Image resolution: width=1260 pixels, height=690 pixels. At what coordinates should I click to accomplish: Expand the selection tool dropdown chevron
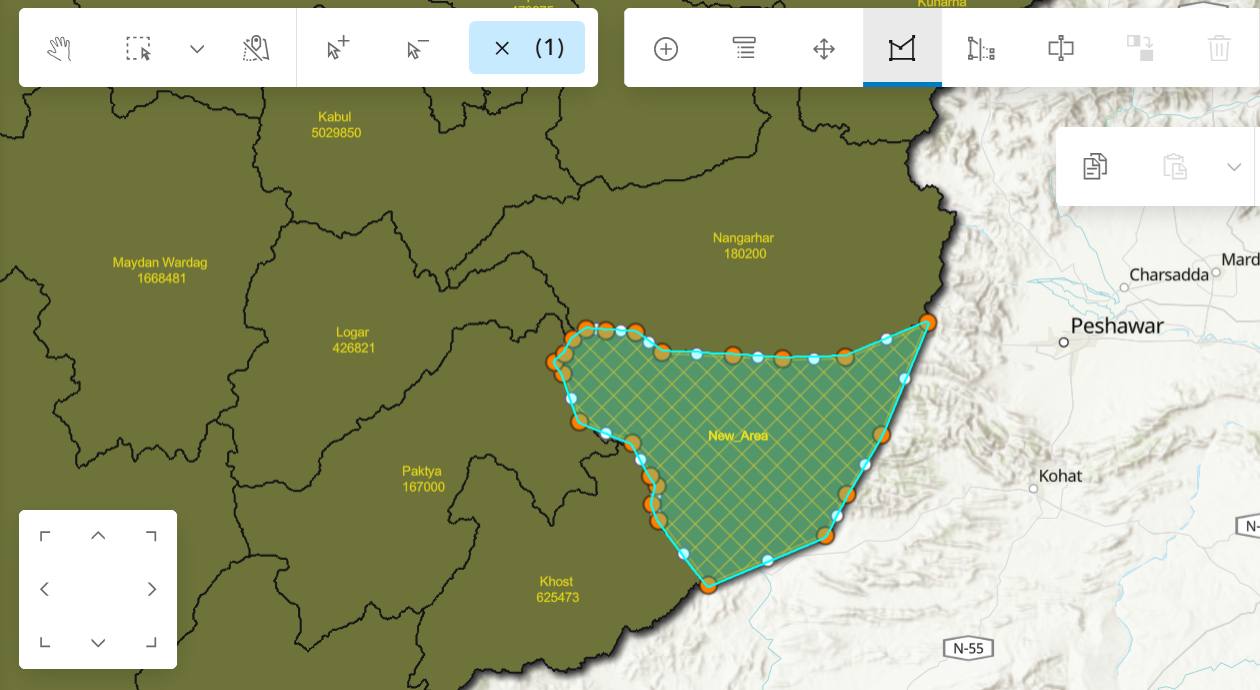tap(197, 47)
